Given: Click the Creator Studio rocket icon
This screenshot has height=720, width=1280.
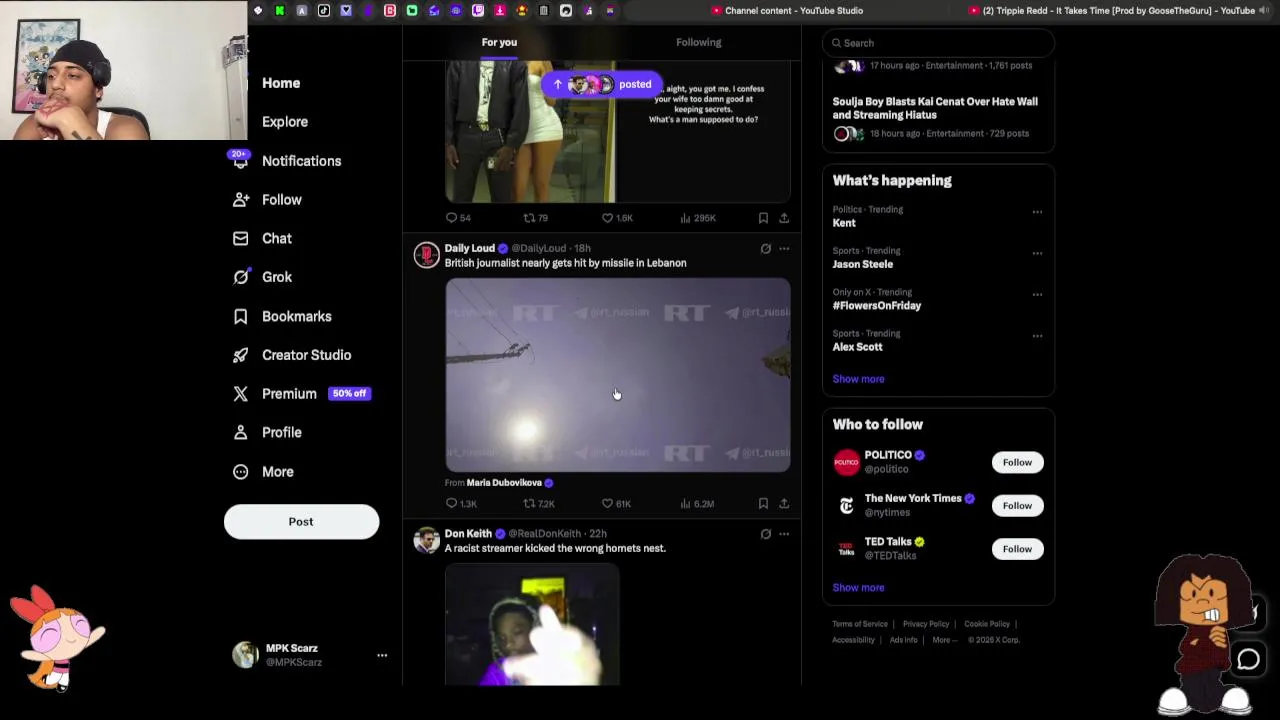Looking at the screenshot, I should pyautogui.click(x=240, y=355).
